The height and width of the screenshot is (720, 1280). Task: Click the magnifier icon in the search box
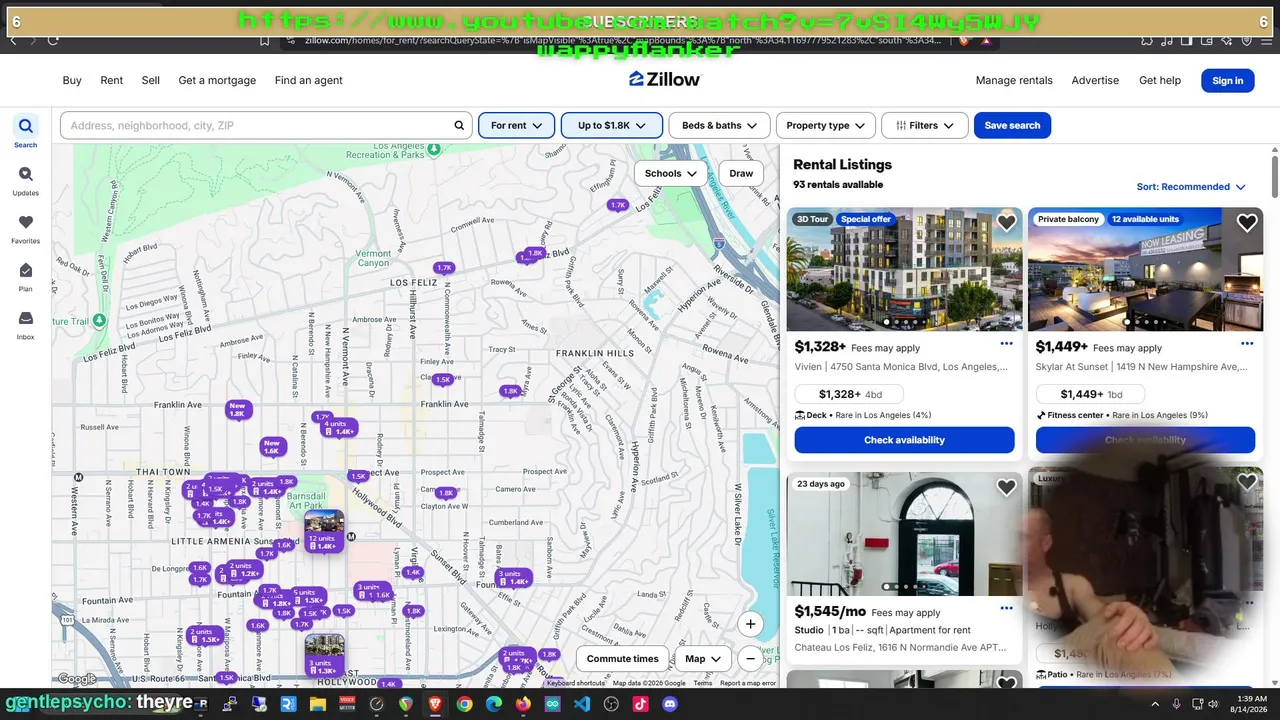pos(460,125)
